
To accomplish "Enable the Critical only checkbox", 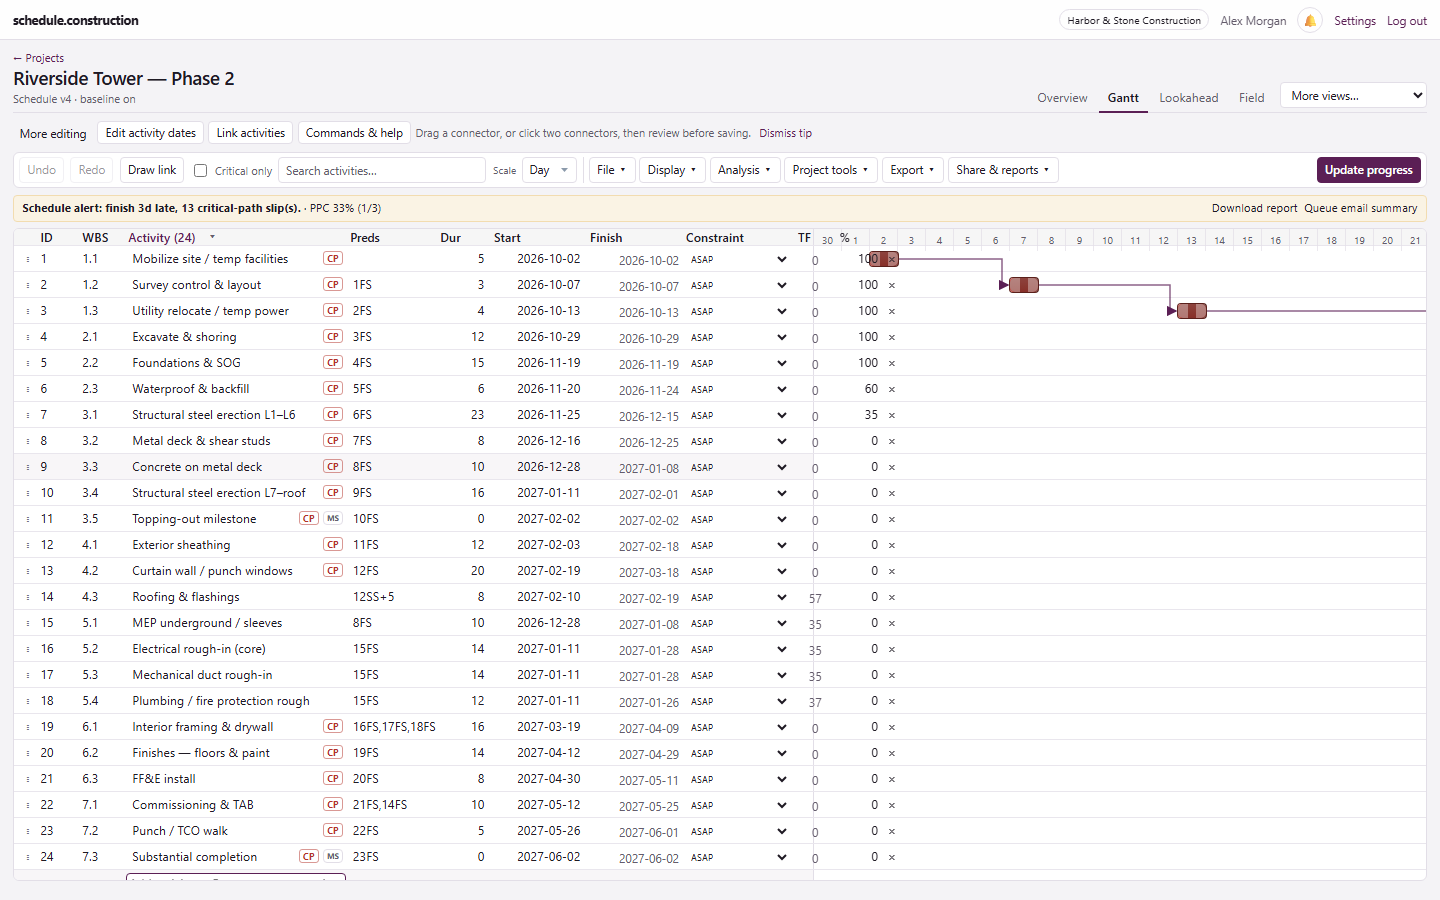I will [200, 170].
